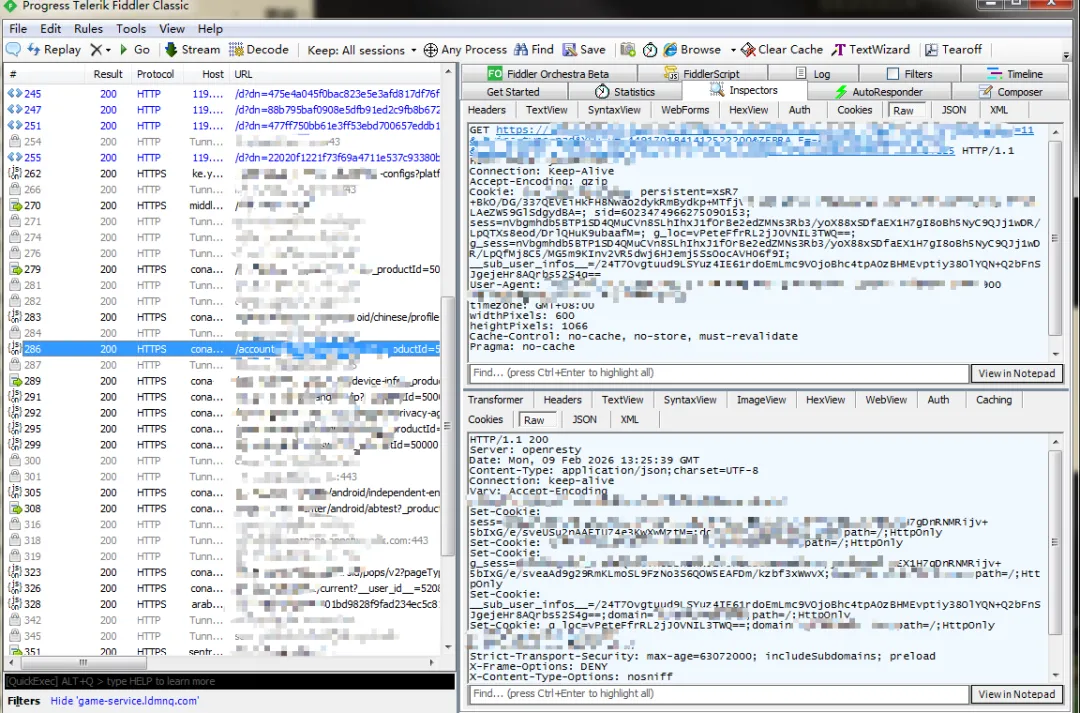Replay the selected session
Viewport: 1080px width, 713px height.
(x=54, y=50)
